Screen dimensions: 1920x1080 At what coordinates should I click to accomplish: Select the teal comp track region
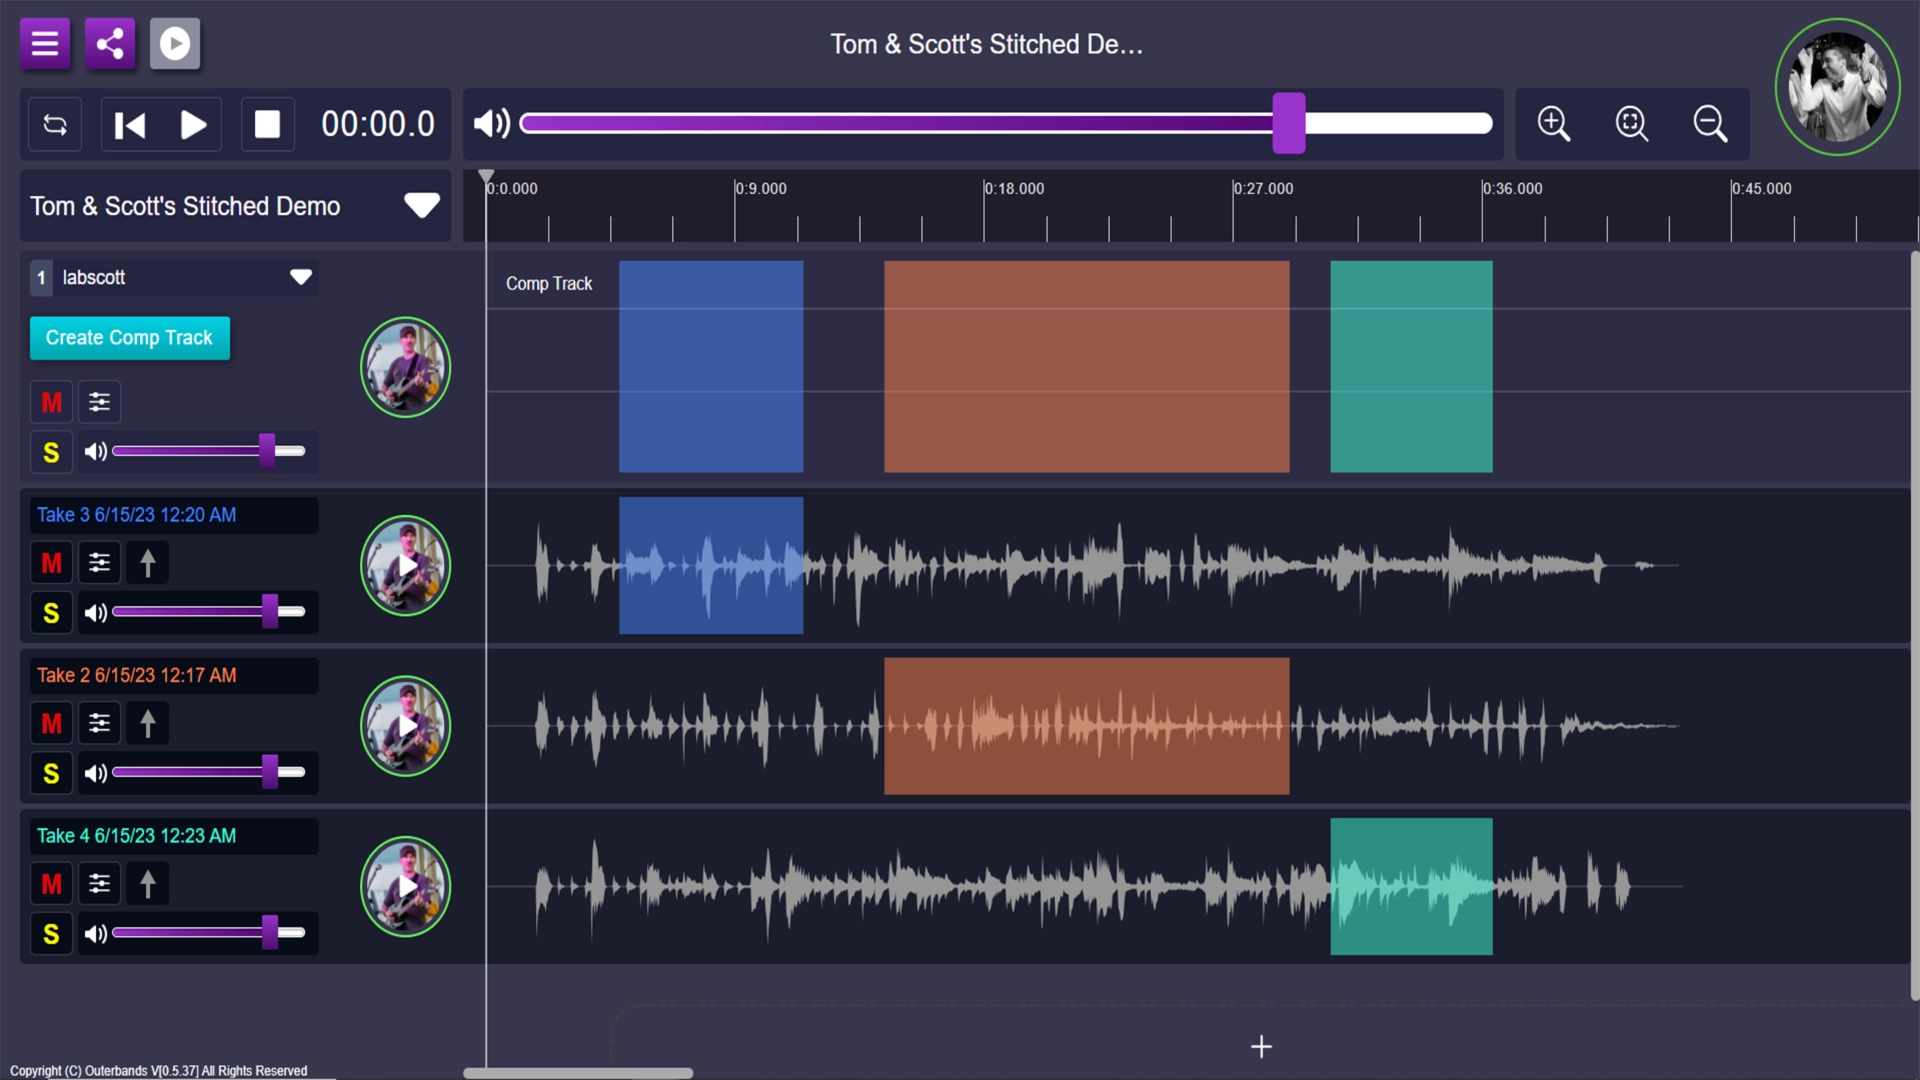coord(1411,367)
